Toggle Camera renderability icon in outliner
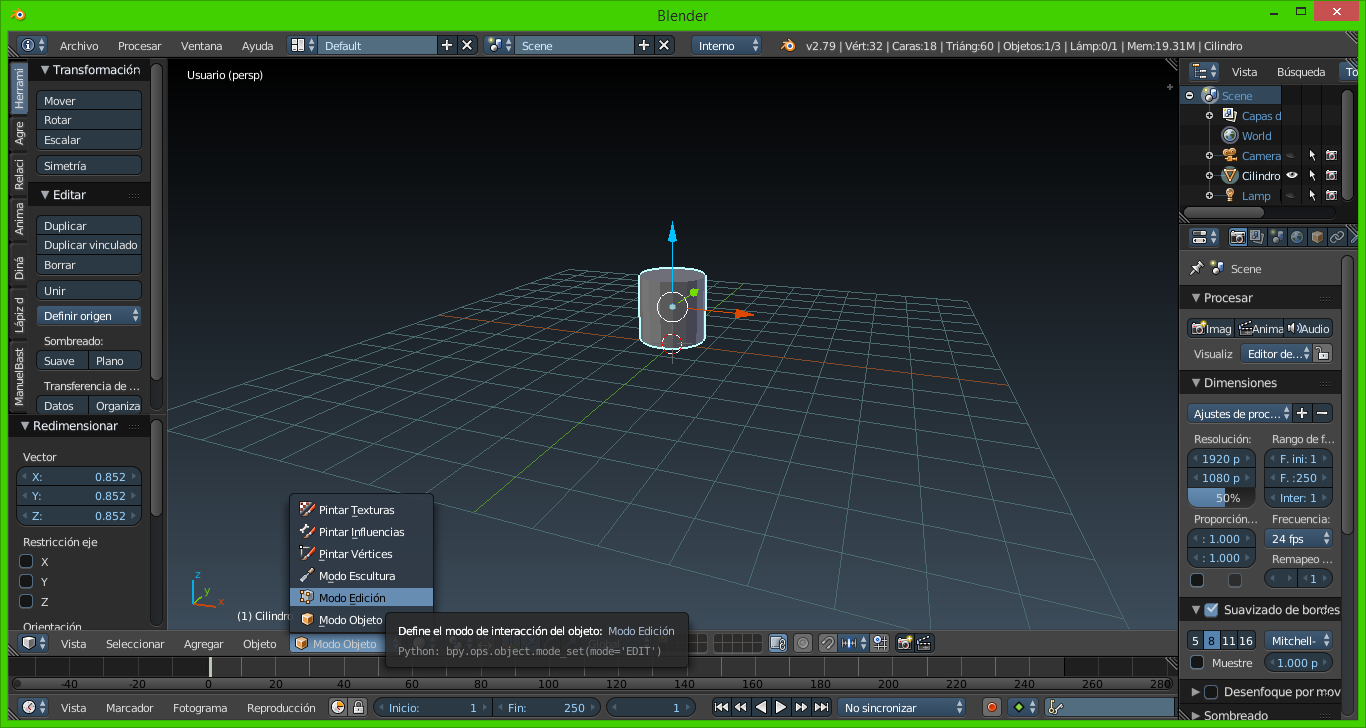 (x=1331, y=156)
